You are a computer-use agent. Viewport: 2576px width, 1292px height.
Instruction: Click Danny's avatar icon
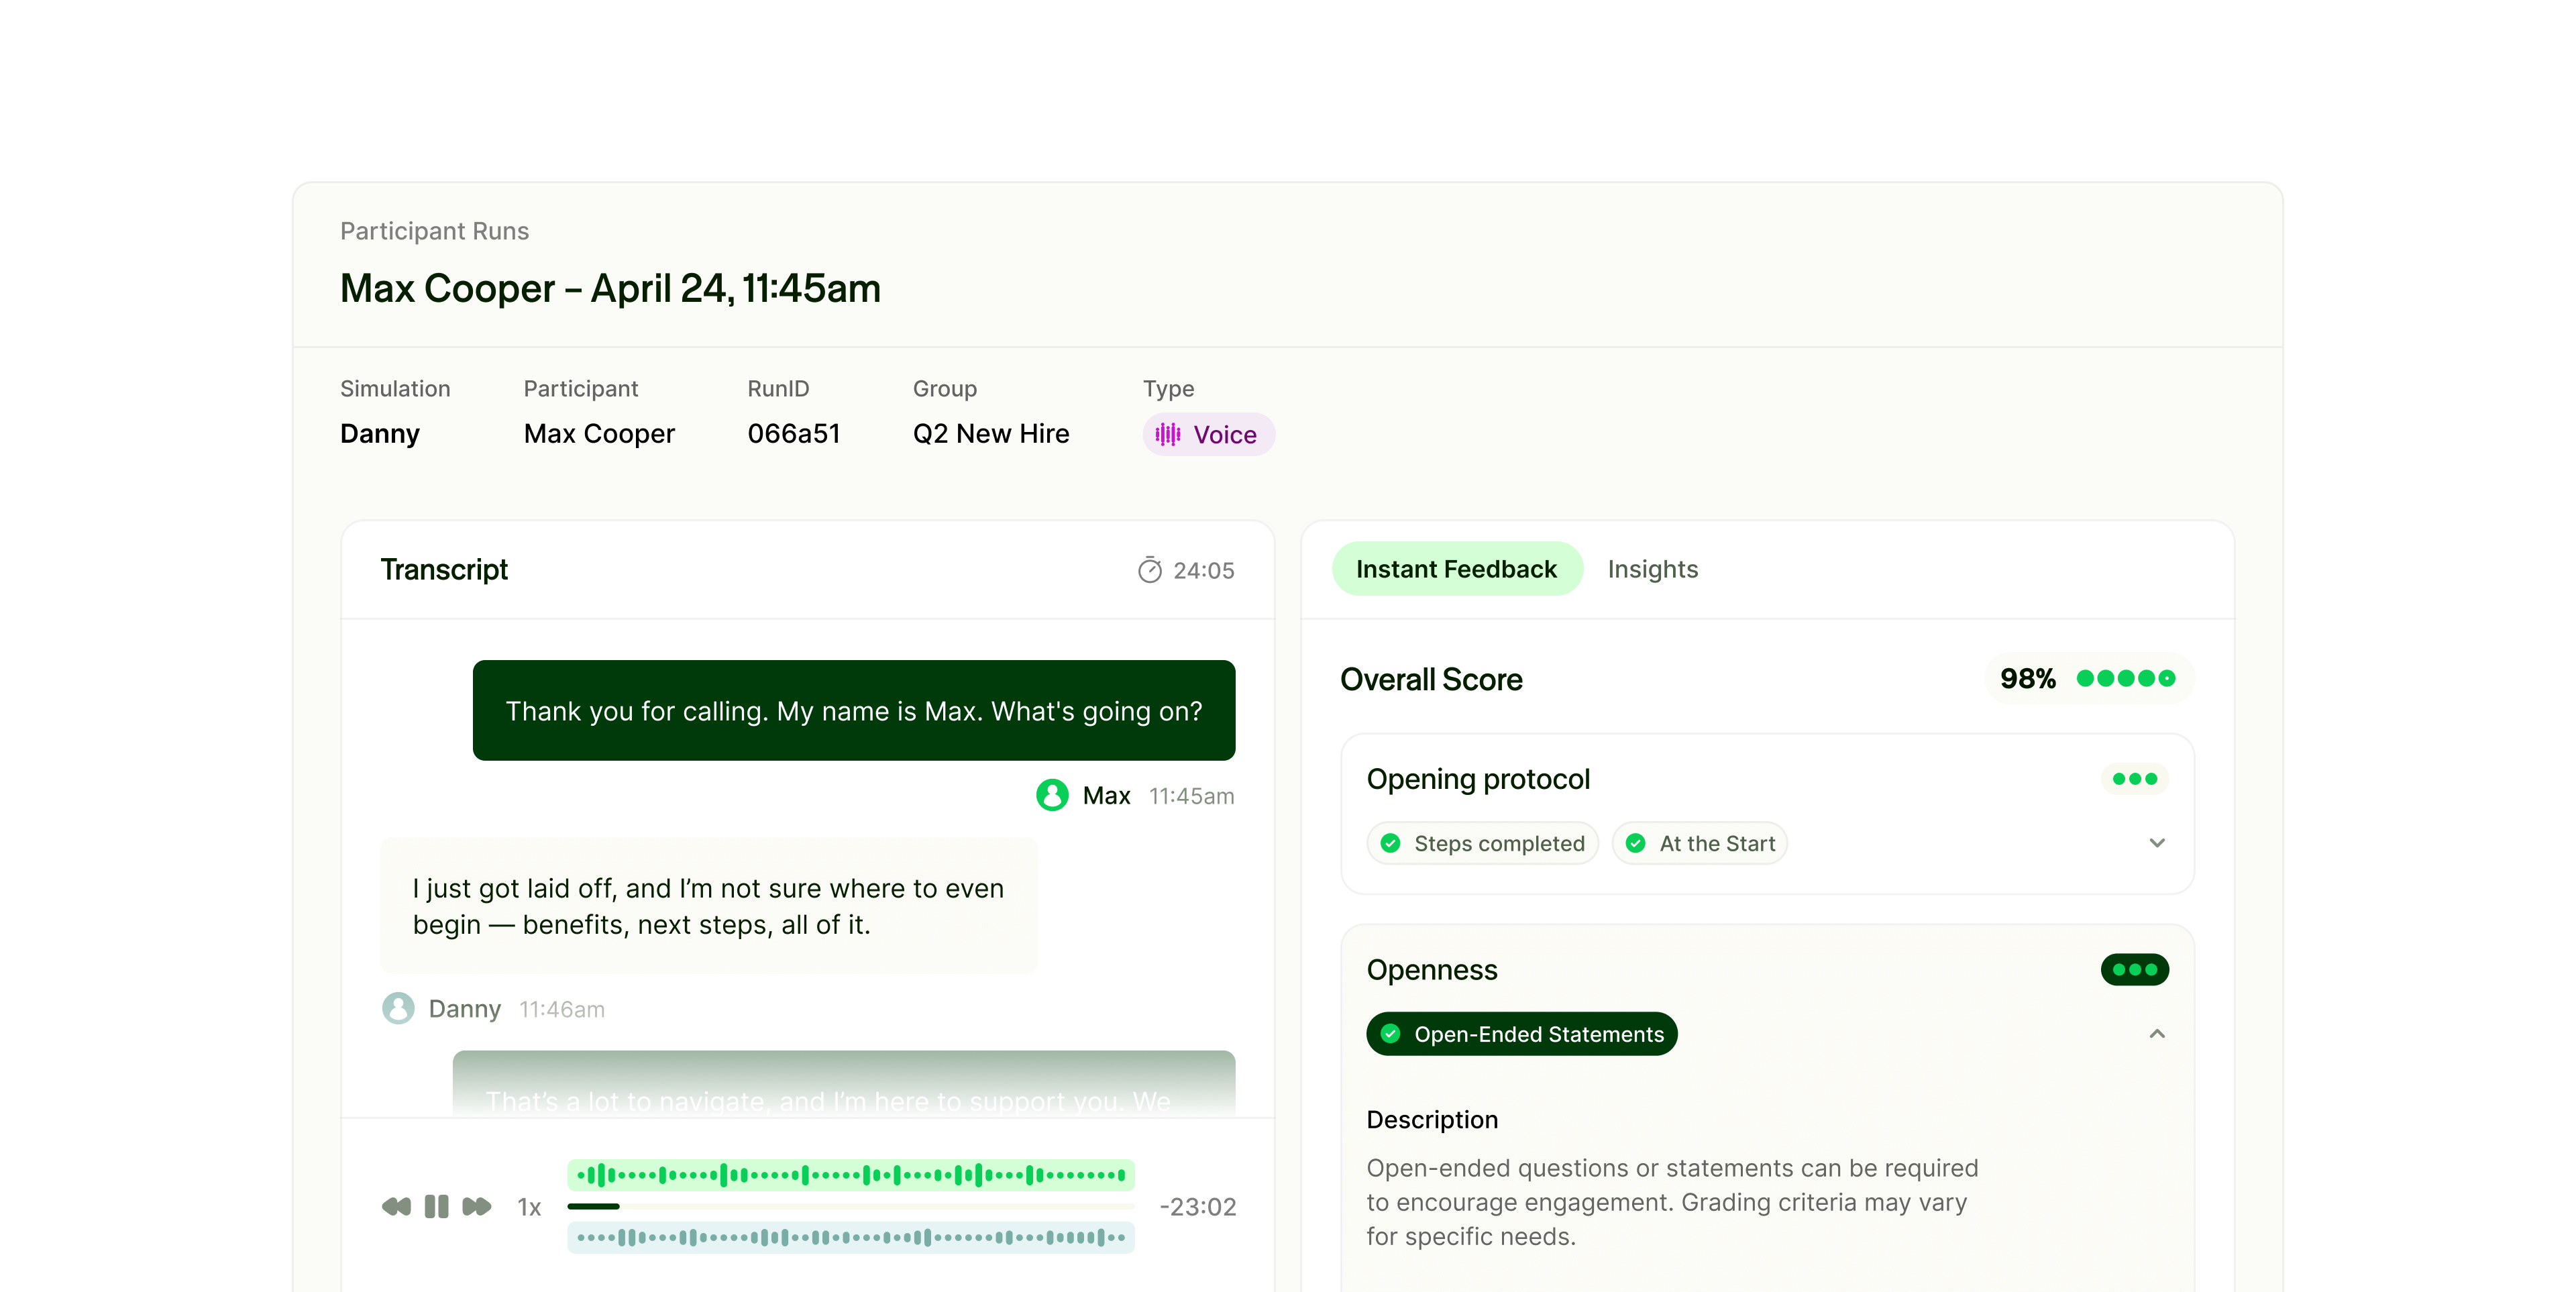(398, 1008)
